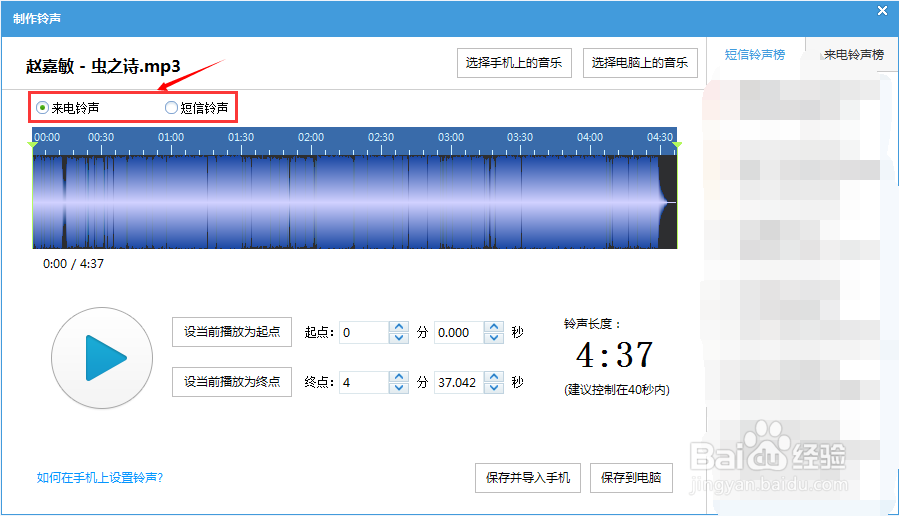
Task: Decrease the start point seconds value
Action: pos(494,338)
